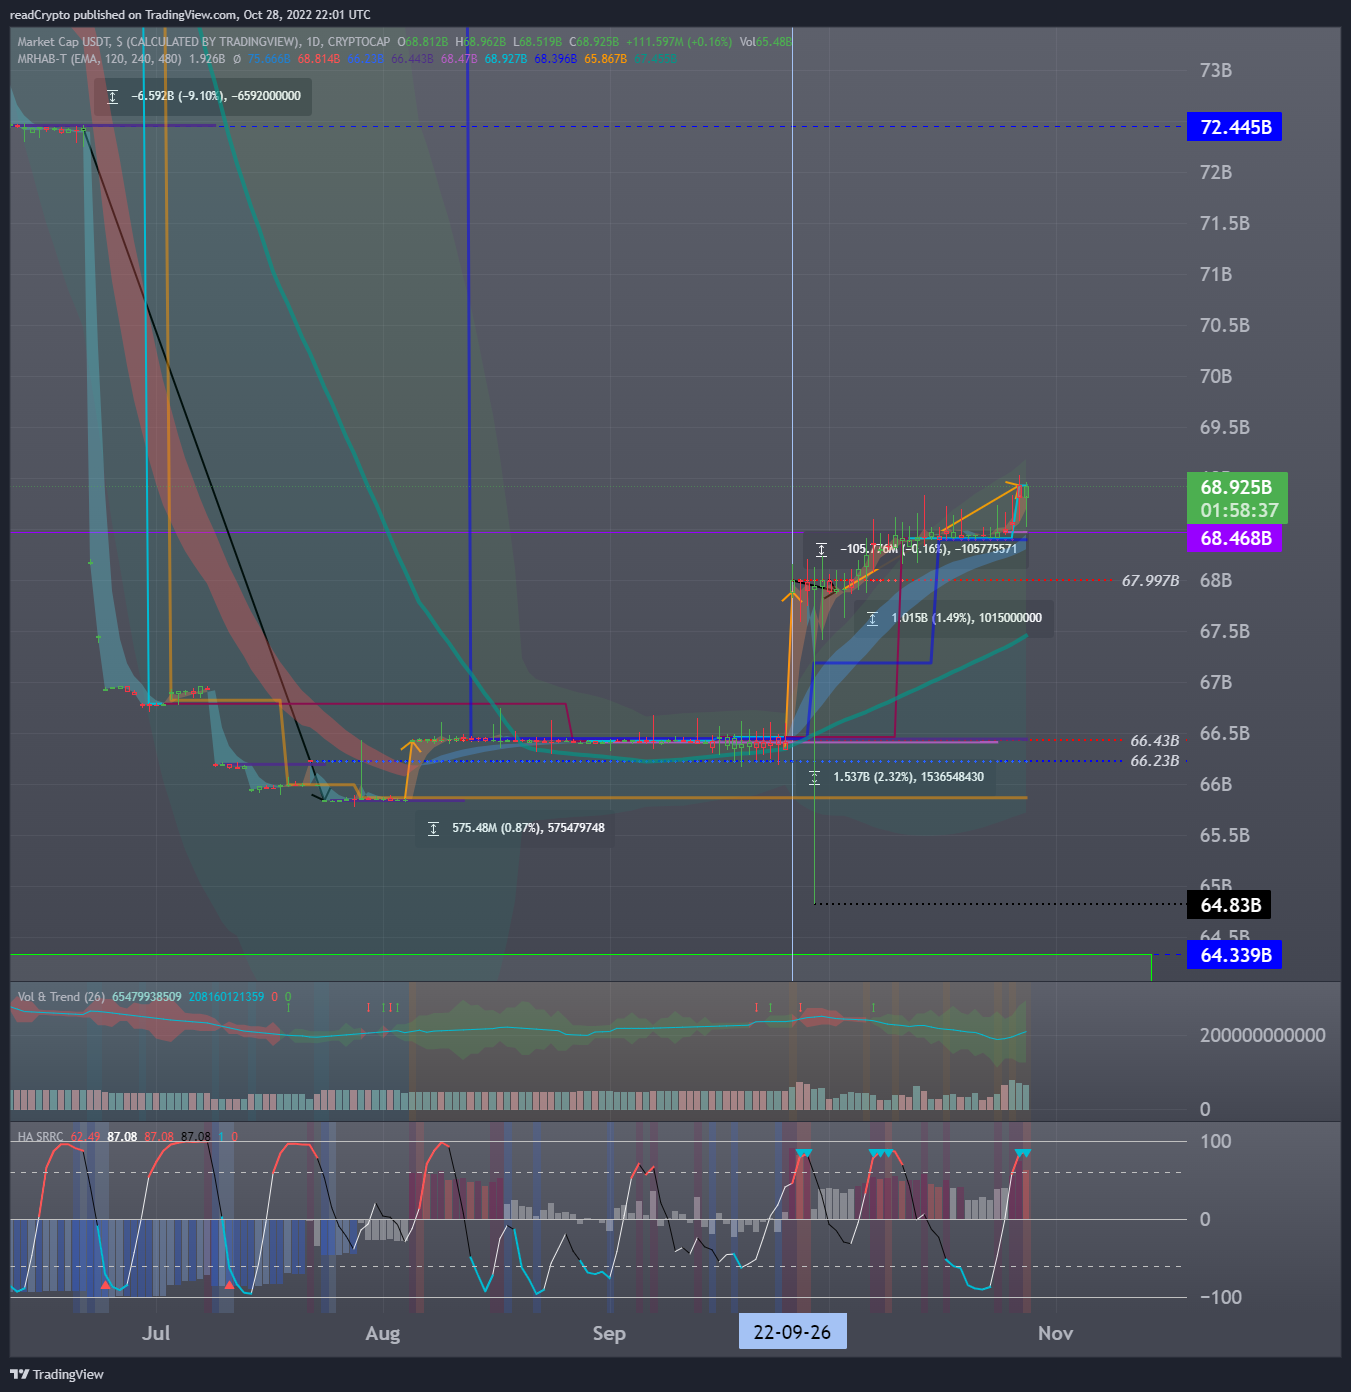1351x1392 pixels.
Task: Click the blue 72.445B price label
Action: 1234,127
